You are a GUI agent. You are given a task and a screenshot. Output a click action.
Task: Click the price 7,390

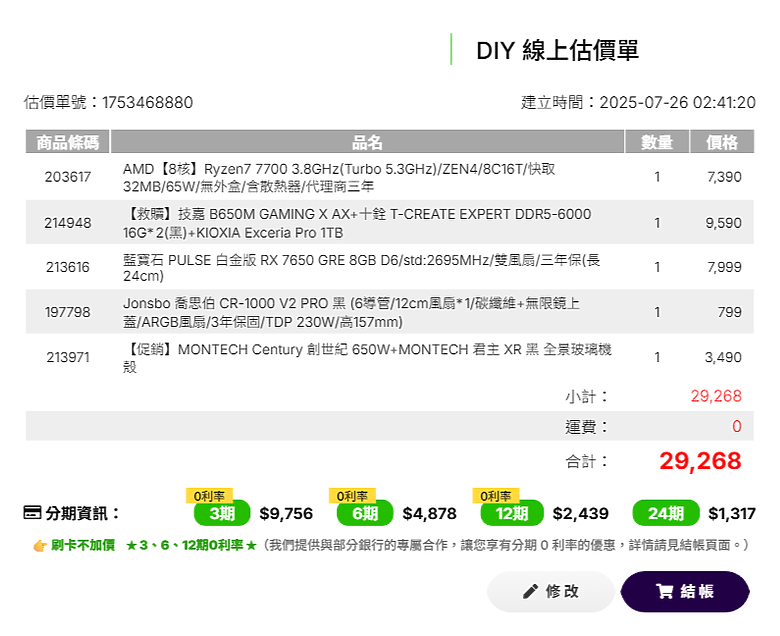724,177
